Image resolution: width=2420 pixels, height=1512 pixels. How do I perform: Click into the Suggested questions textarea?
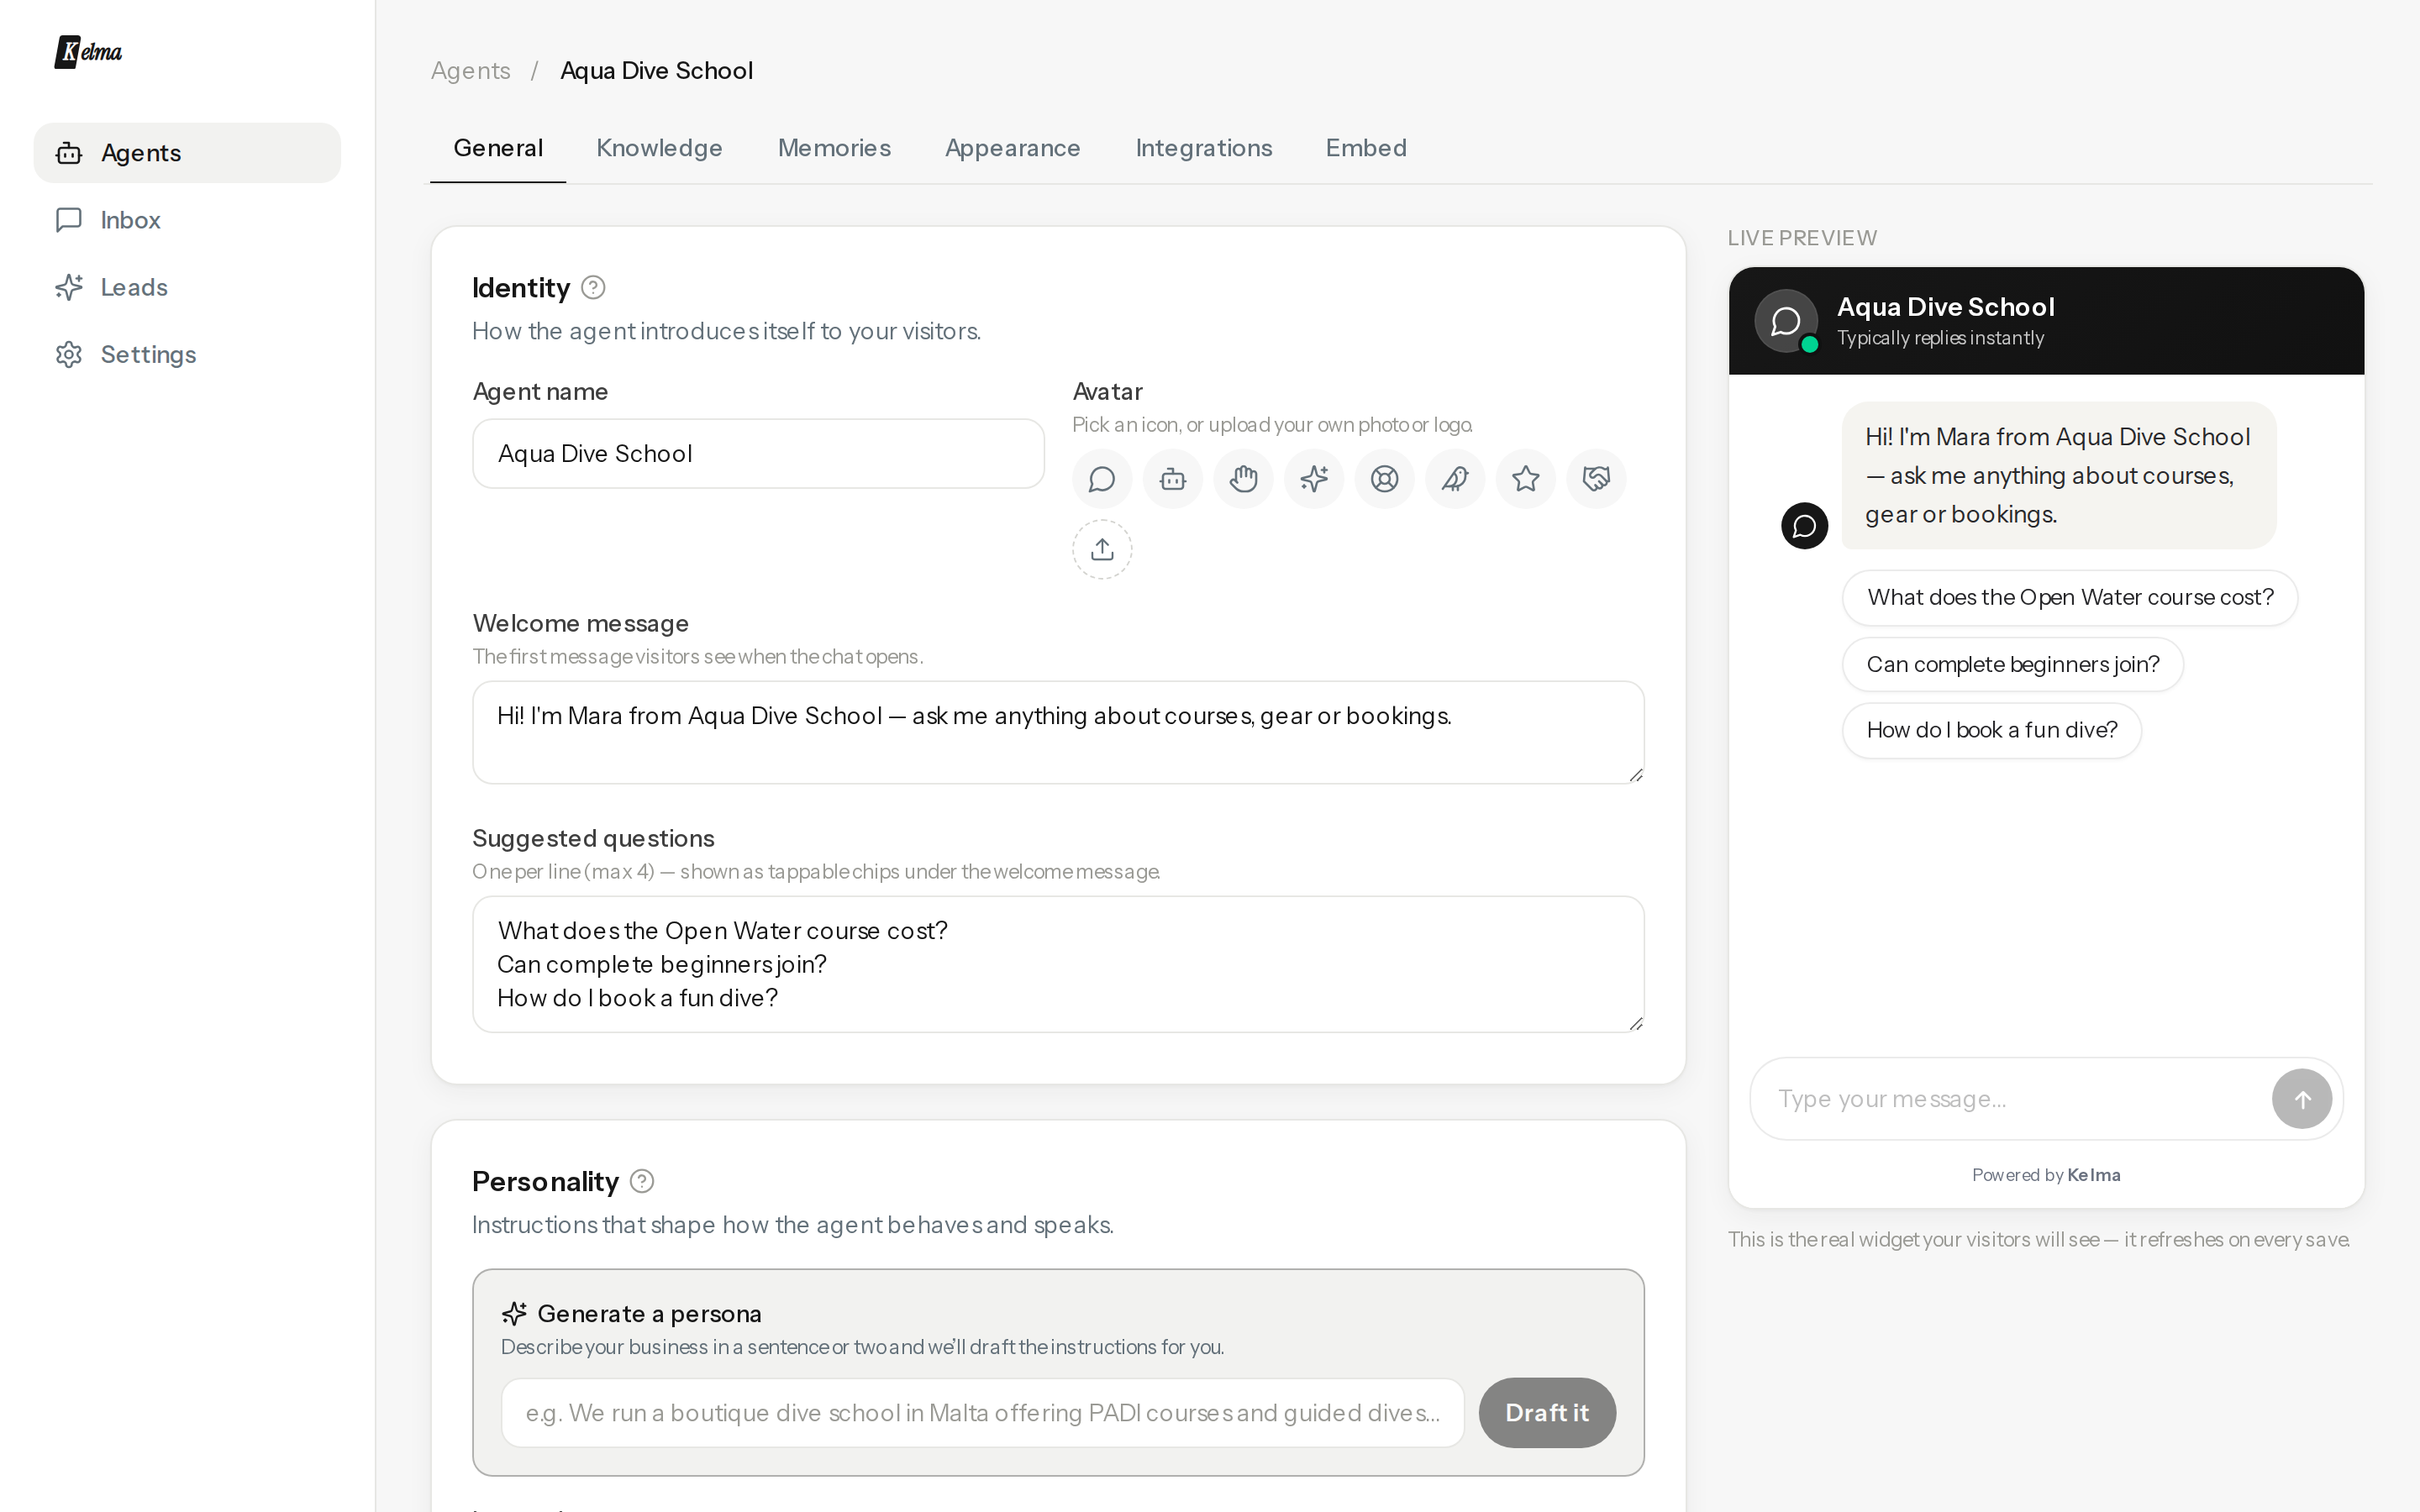(1058, 964)
